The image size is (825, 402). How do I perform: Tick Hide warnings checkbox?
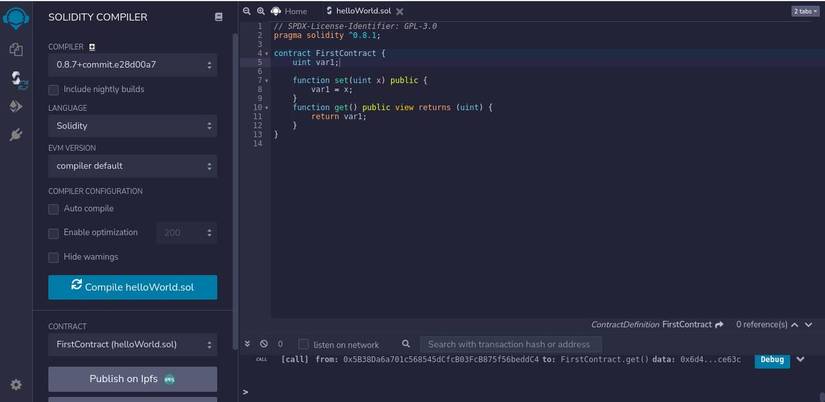[x=53, y=257]
